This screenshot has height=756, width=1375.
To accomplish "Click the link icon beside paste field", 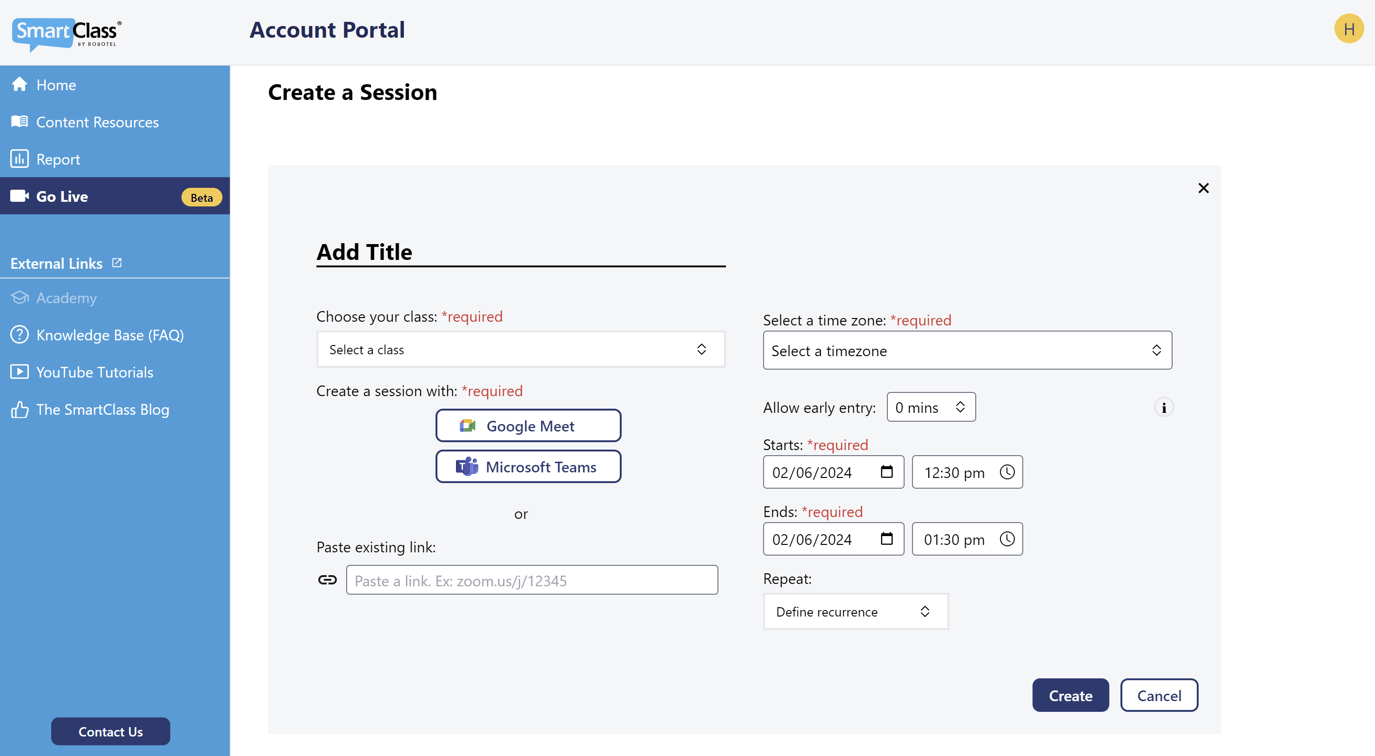I will (327, 579).
